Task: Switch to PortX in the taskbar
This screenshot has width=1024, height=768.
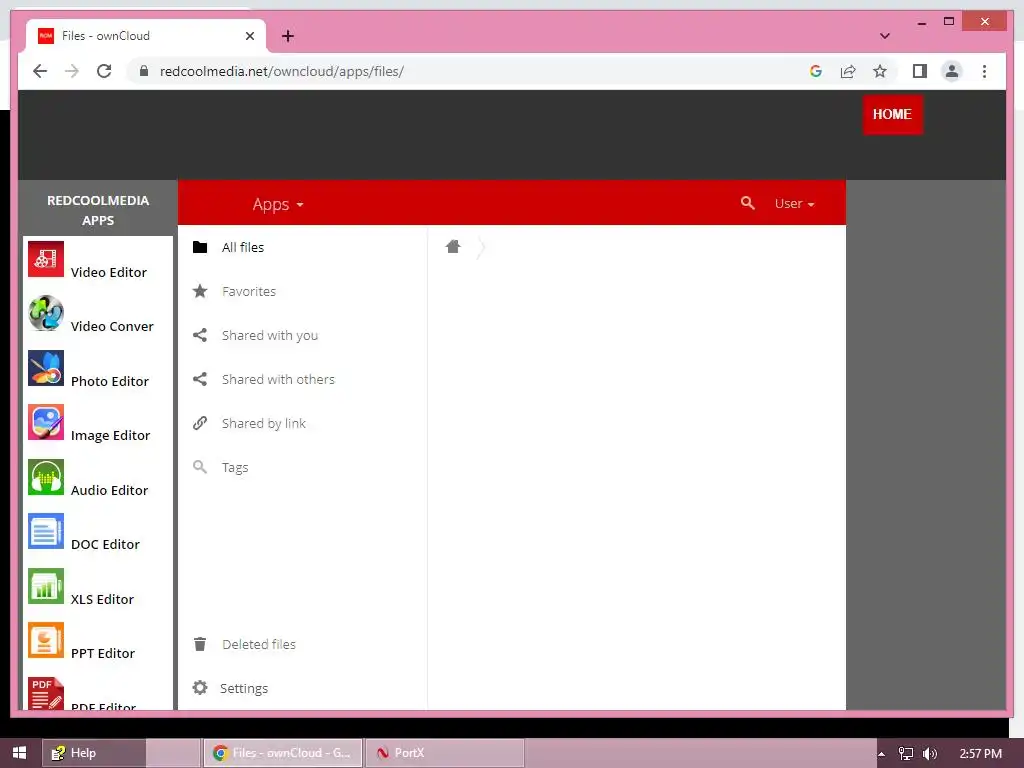Action: (444, 753)
